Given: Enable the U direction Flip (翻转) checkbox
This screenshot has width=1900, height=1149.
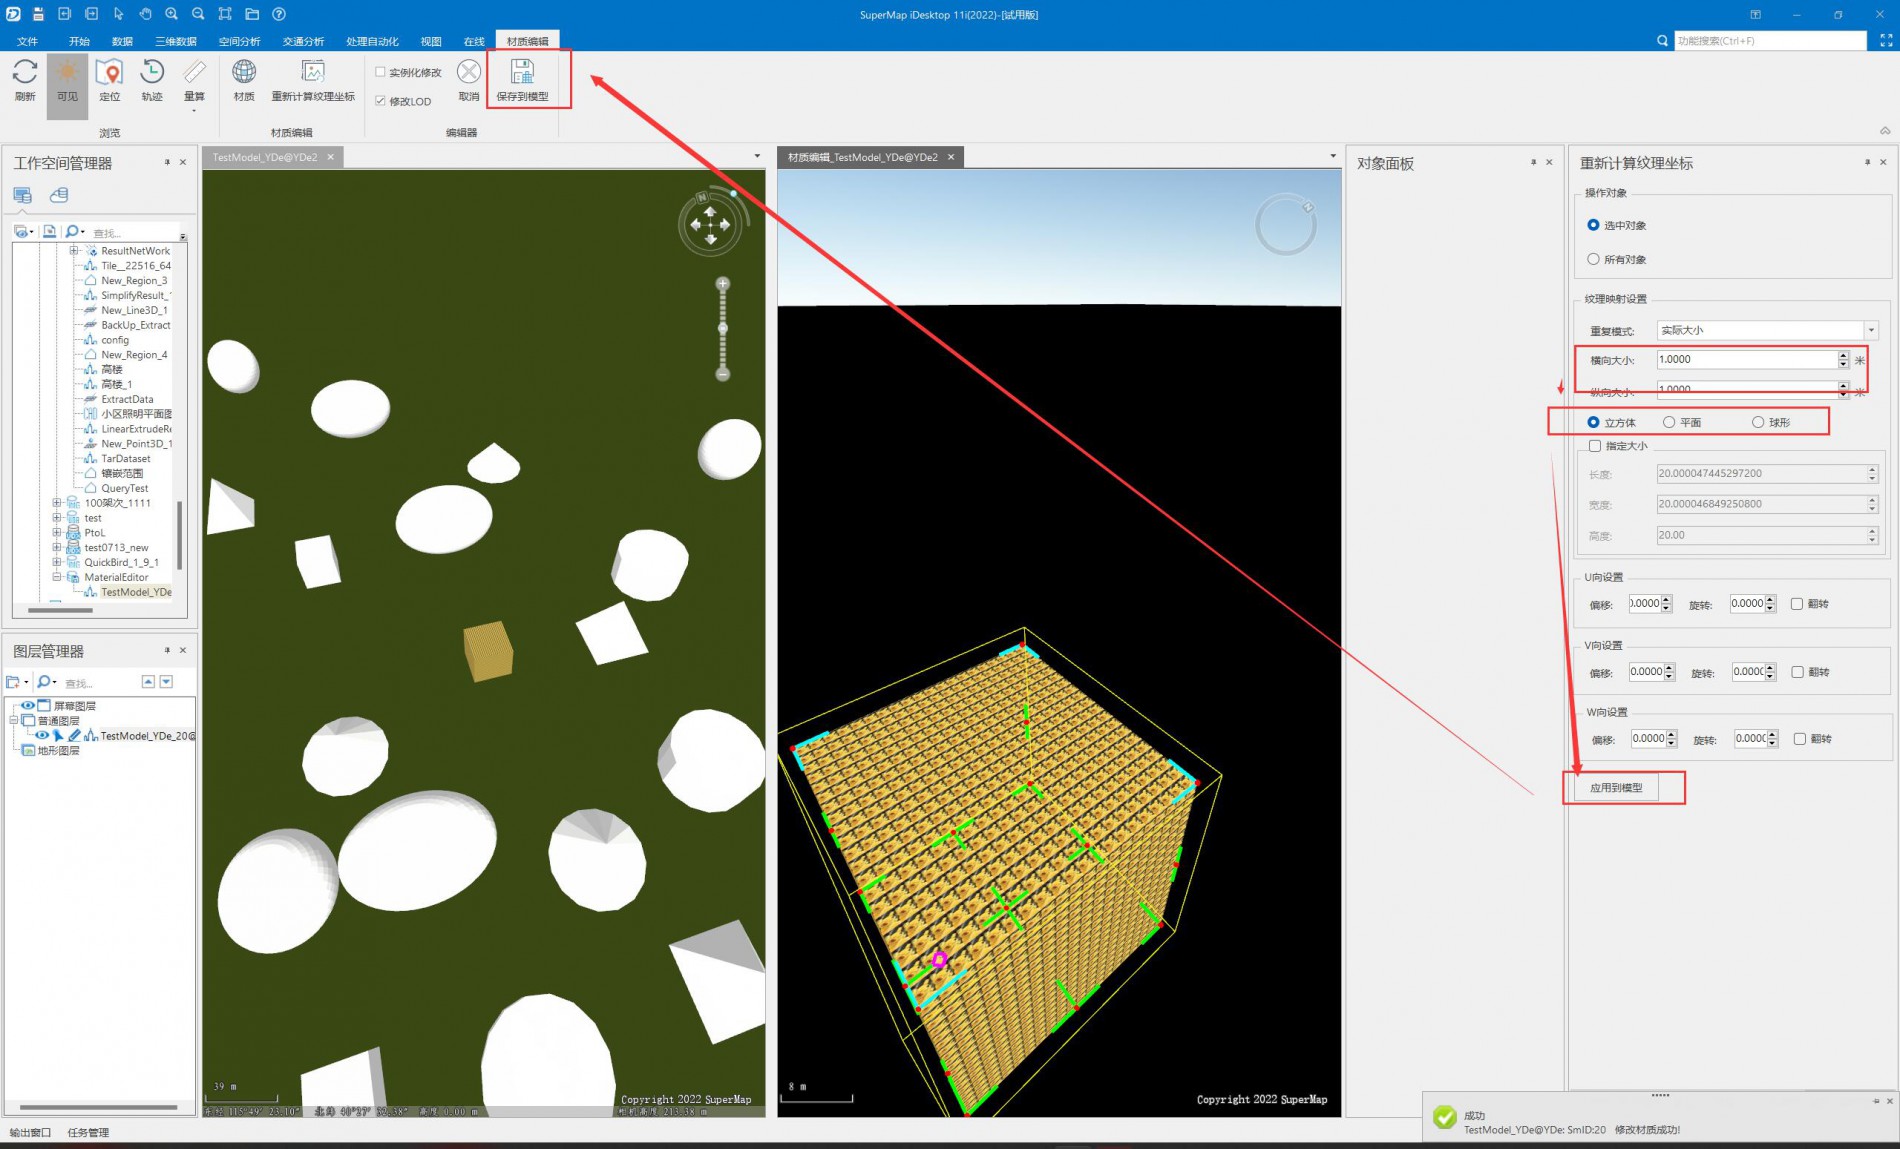Looking at the screenshot, I should 1797,604.
